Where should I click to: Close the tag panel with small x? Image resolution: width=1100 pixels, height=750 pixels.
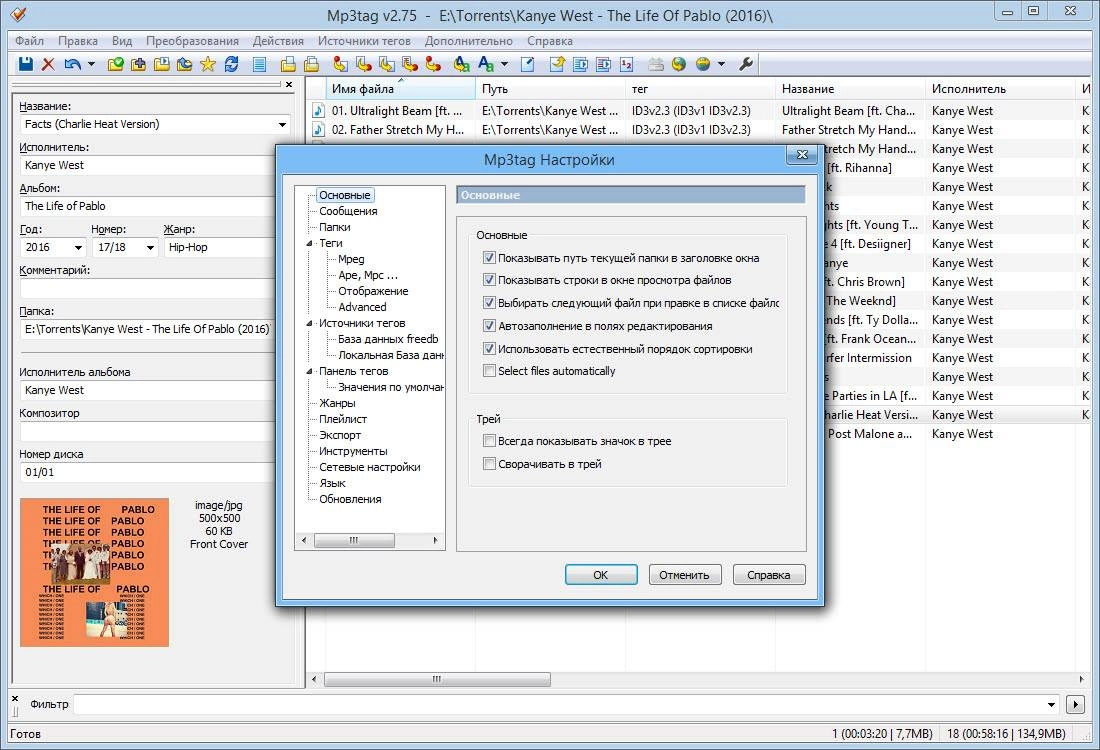pos(289,84)
